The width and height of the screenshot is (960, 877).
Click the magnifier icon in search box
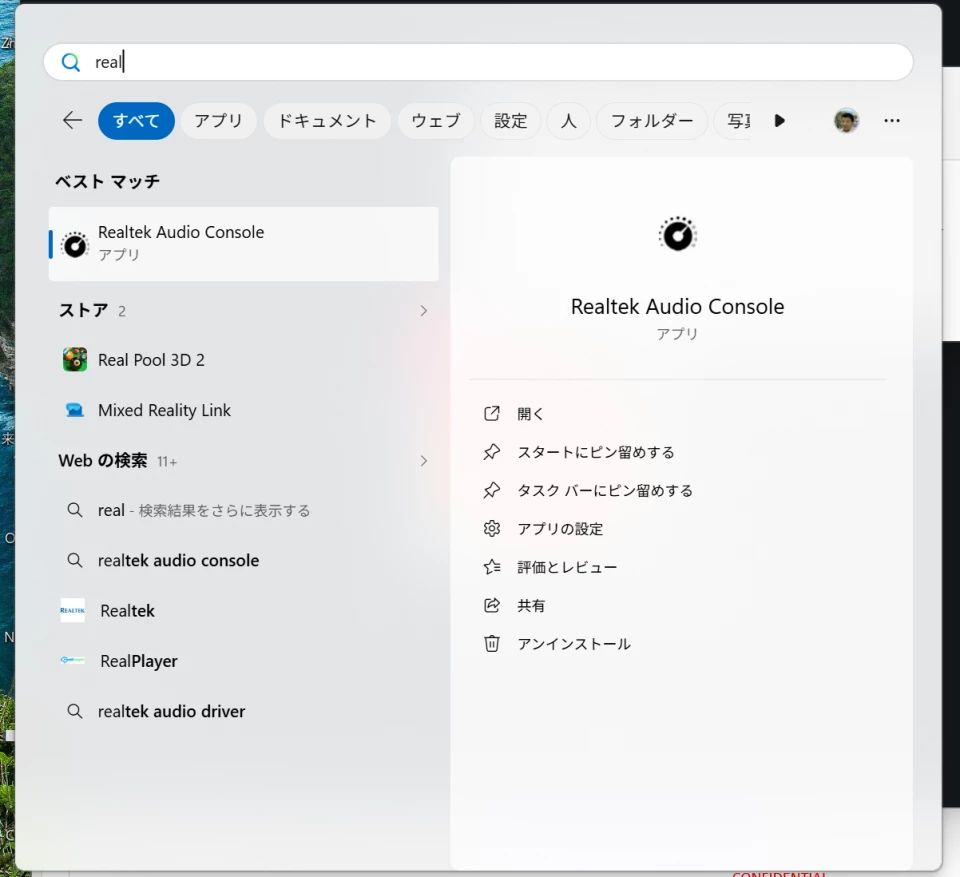point(70,62)
